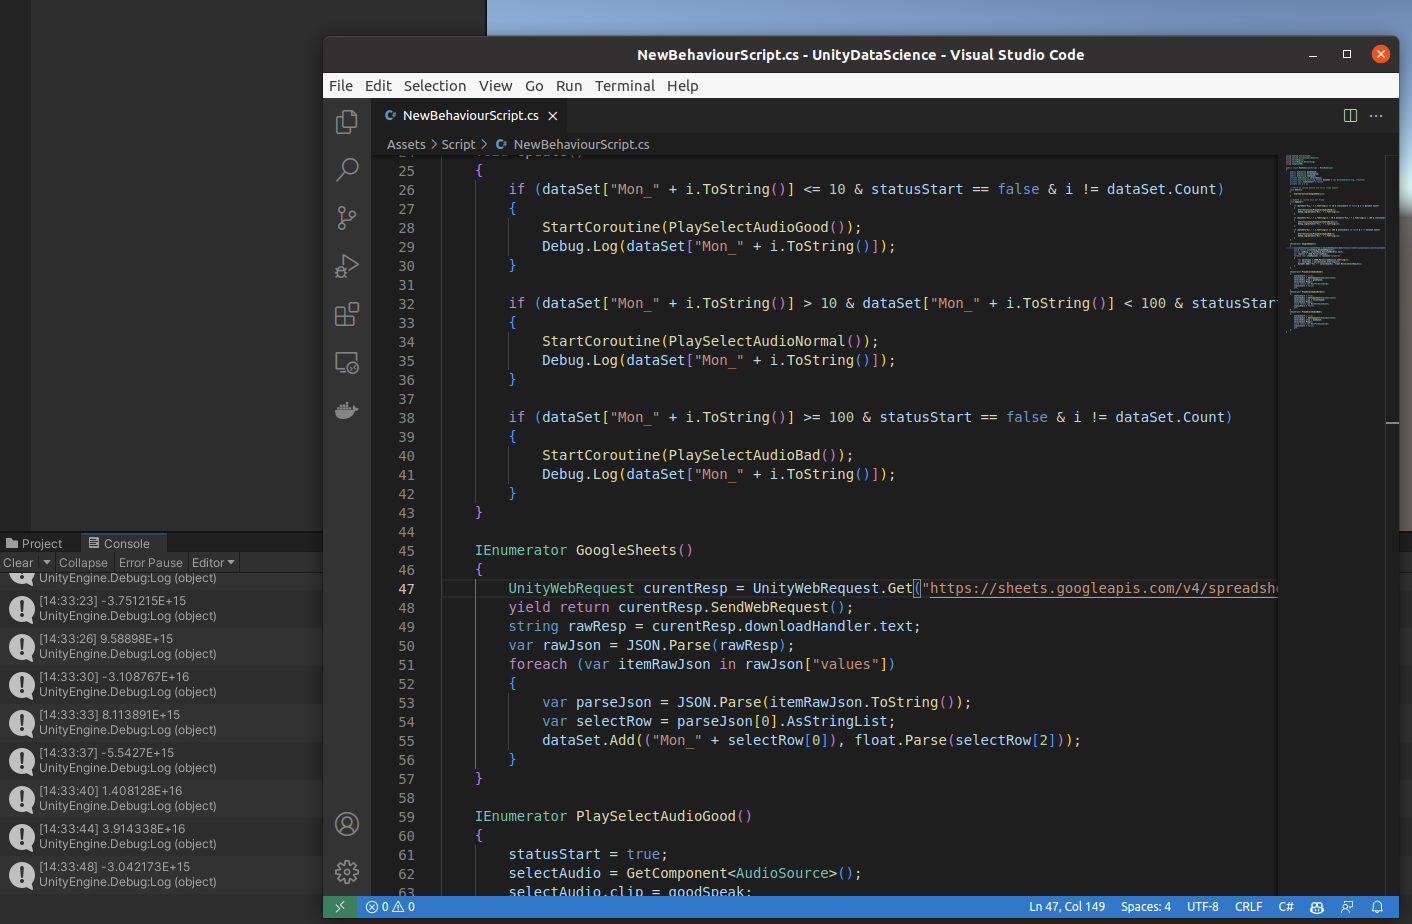Viewport: 1412px width, 924px height.
Task: Open the Selection menu
Action: tap(435, 86)
